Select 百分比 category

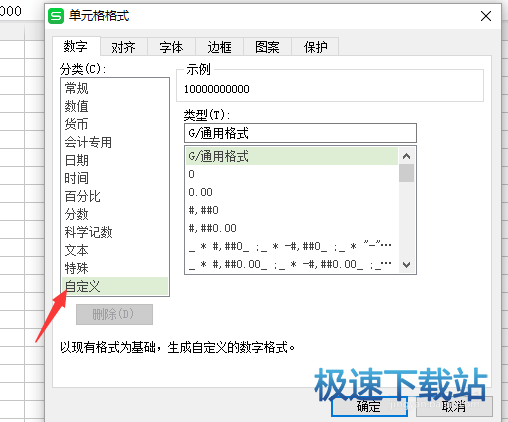(x=115, y=196)
